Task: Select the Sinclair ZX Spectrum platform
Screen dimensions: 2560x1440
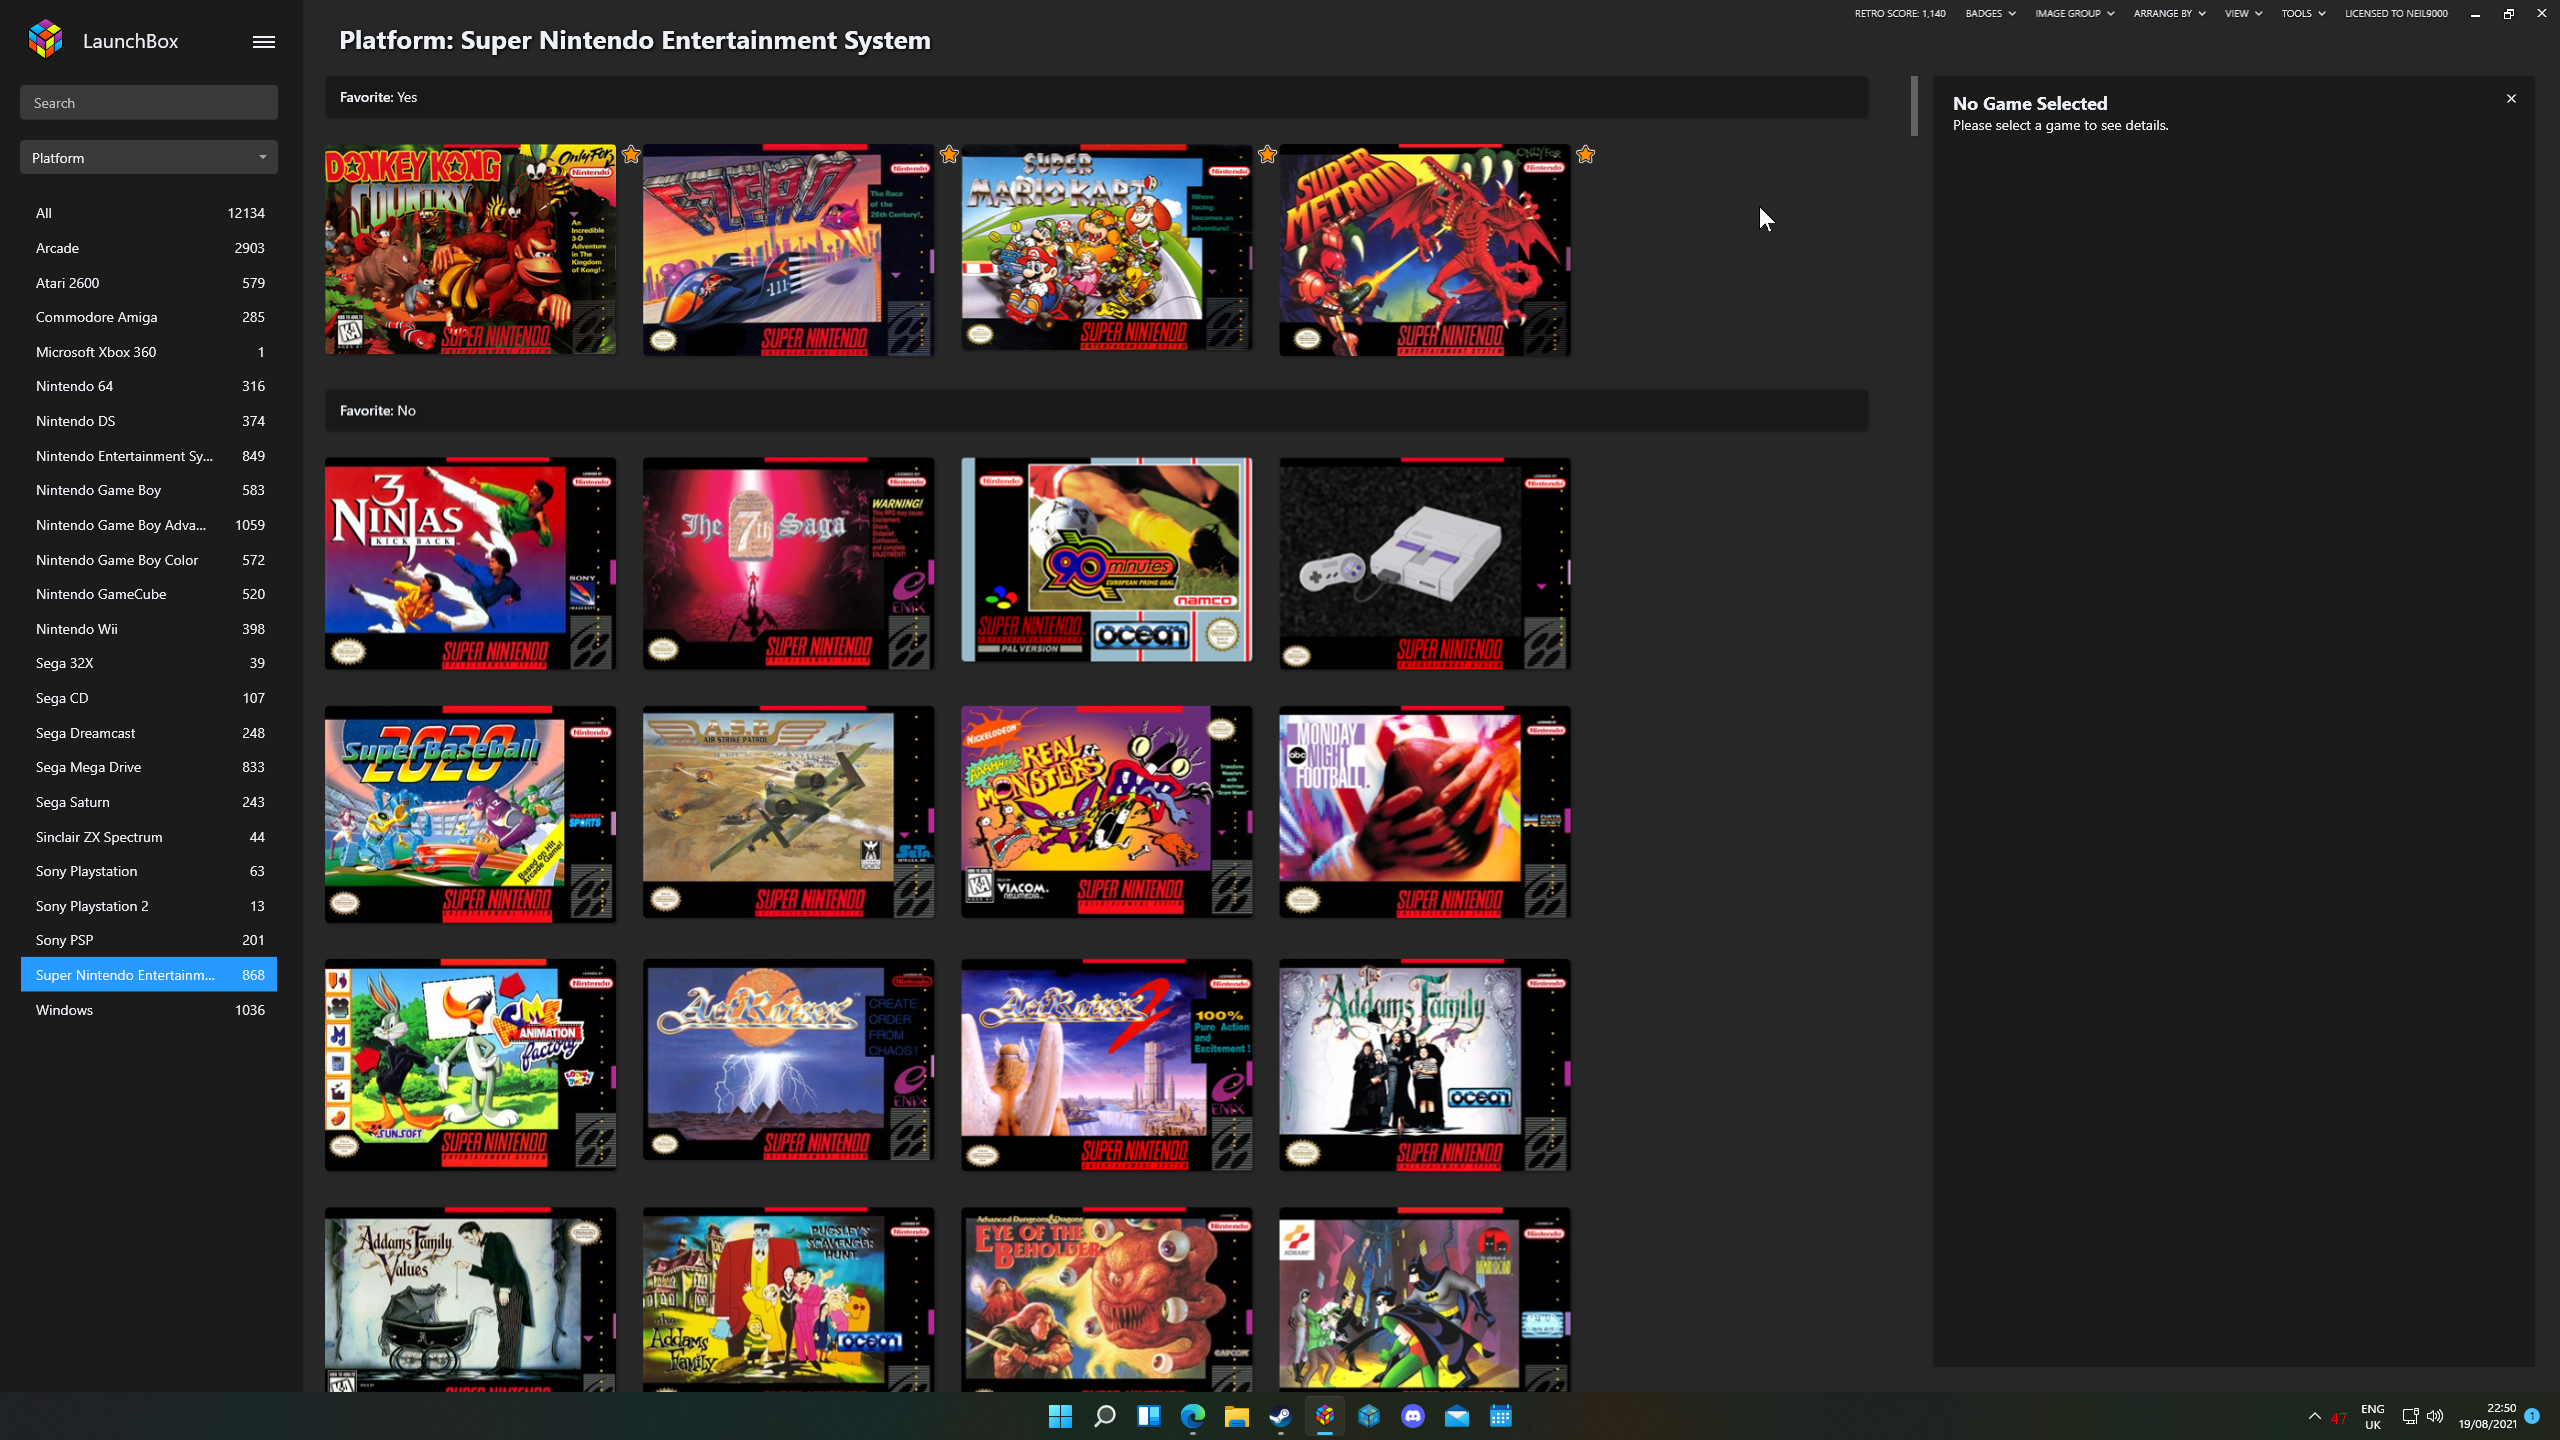Action: pyautogui.click(x=149, y=837)
